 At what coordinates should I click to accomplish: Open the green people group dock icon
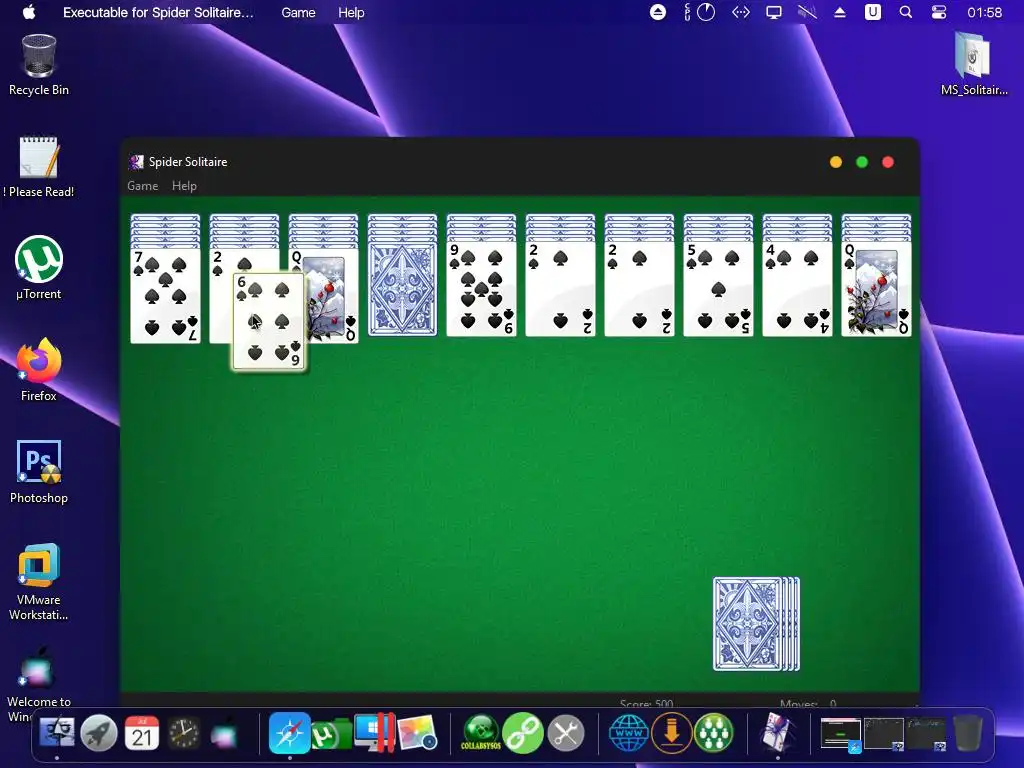(x=713, y=734)
